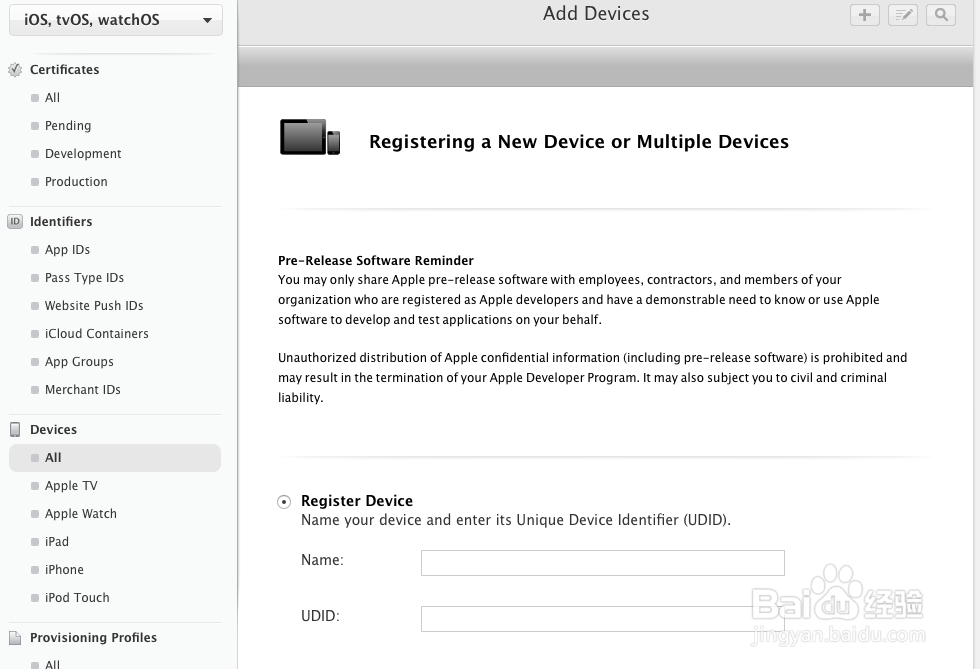Click the Certificates section icon
980x669 pixels.
point(15,69)
